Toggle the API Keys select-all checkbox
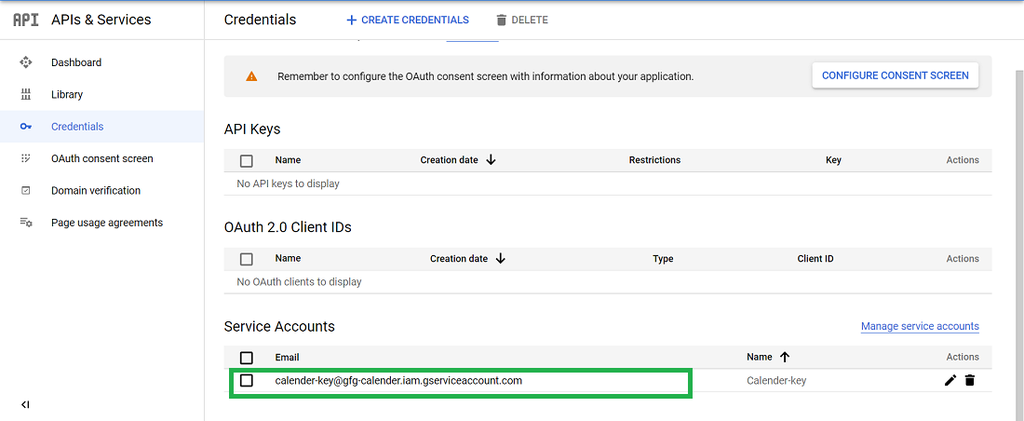 [x=247, y=160]
